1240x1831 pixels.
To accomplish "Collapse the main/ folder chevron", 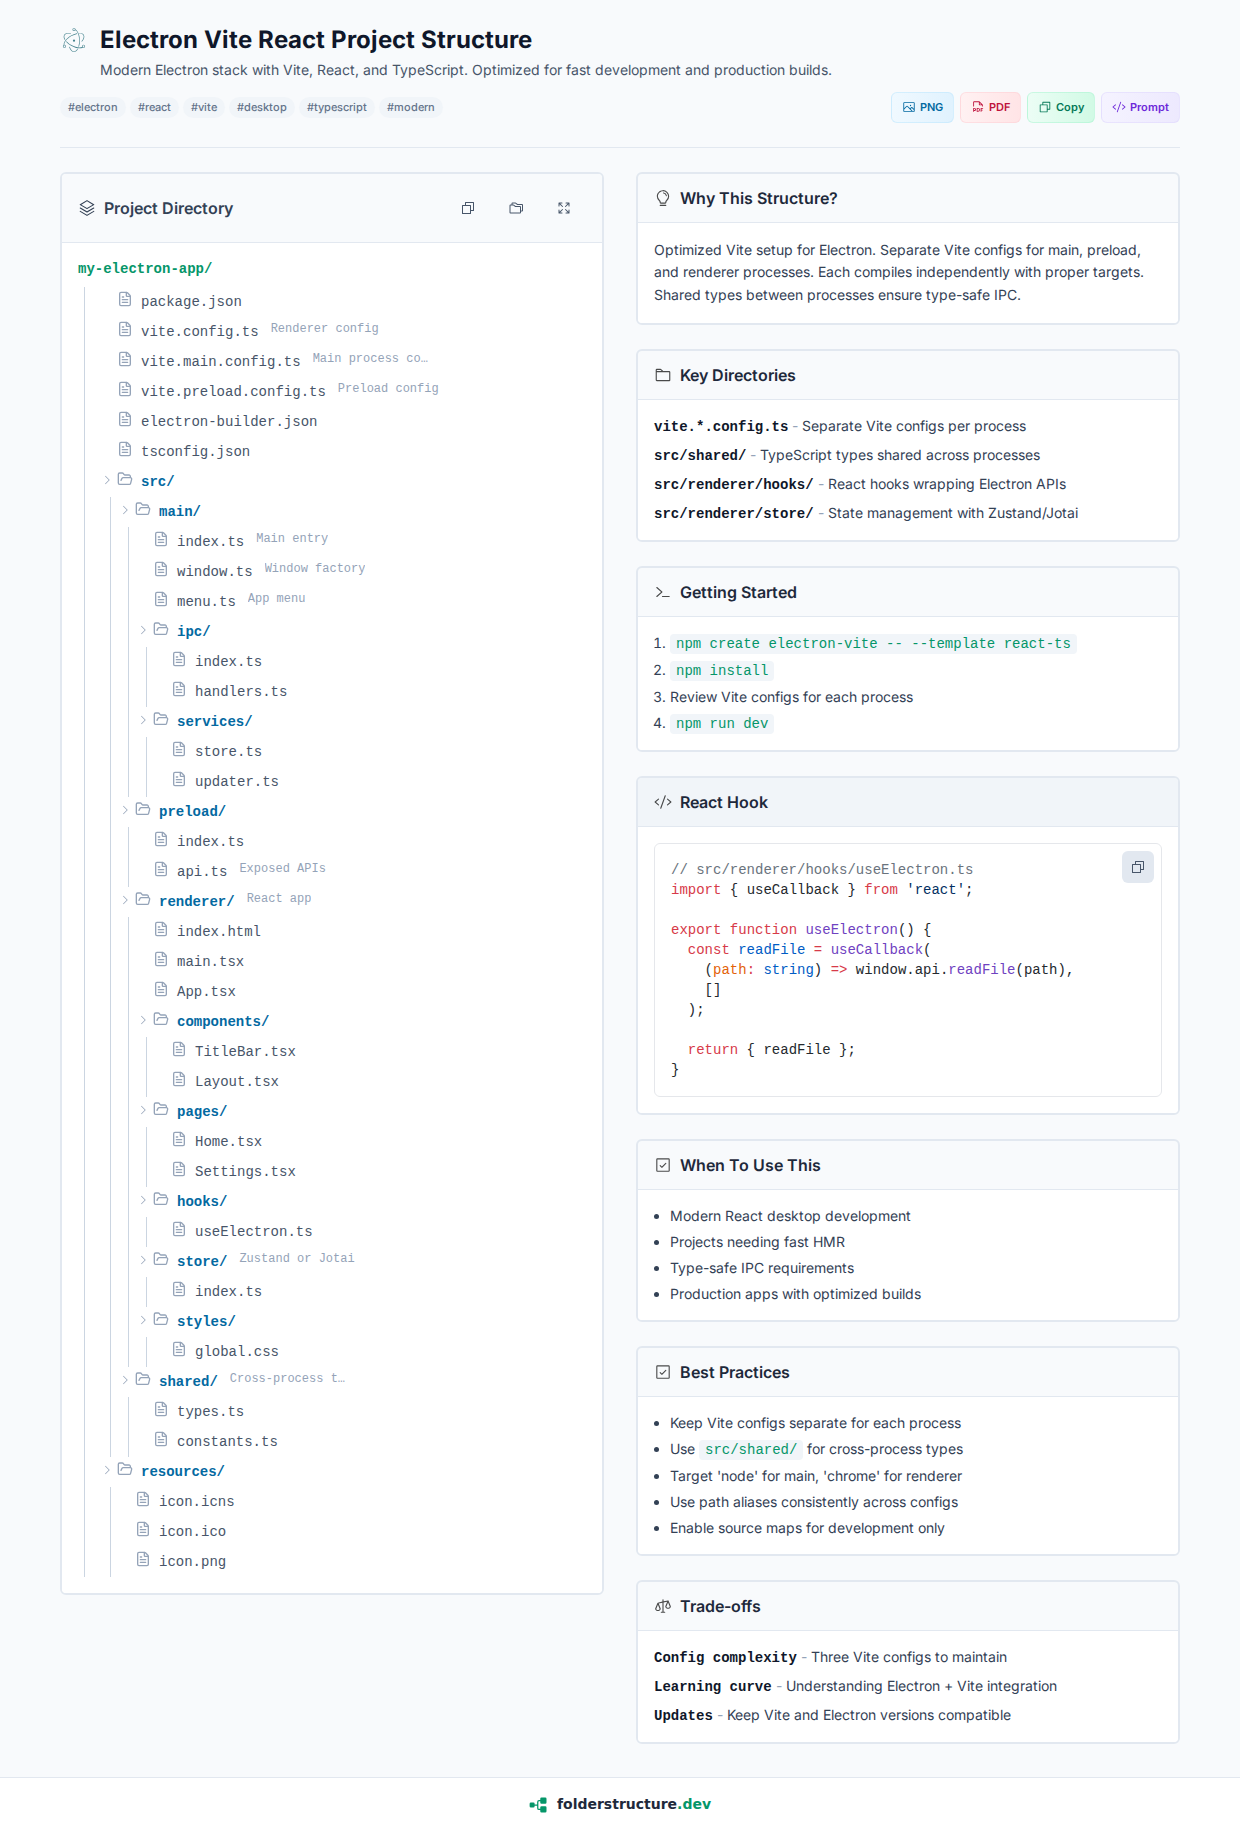I will pyautogui.click(x=125, y=511).
